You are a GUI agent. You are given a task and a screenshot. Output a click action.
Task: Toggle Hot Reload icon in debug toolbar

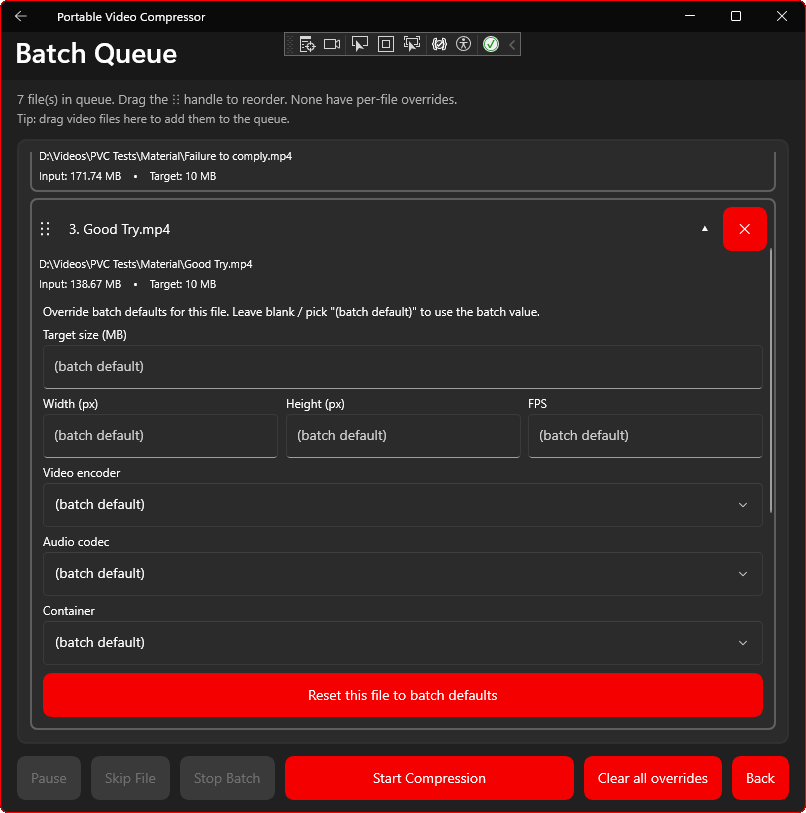point(439,45)
